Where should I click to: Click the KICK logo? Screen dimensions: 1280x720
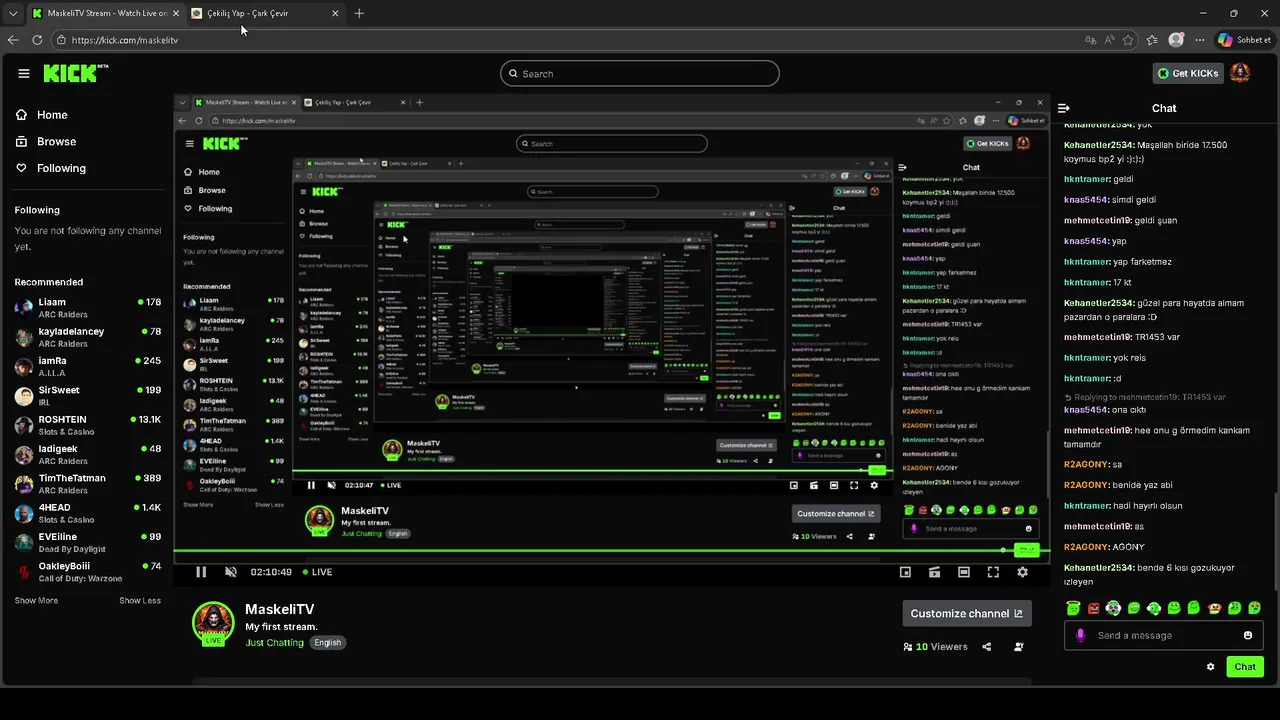[x=76, y=73]
